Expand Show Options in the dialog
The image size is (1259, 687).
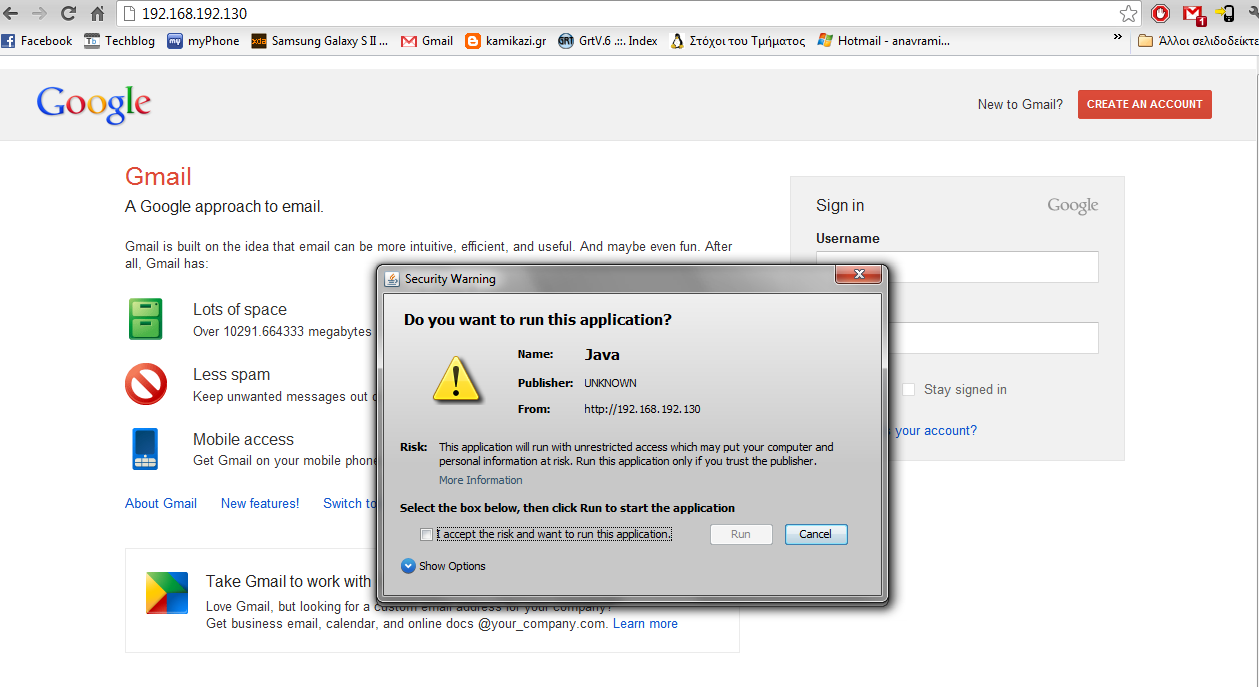click(x=443, y=566)
